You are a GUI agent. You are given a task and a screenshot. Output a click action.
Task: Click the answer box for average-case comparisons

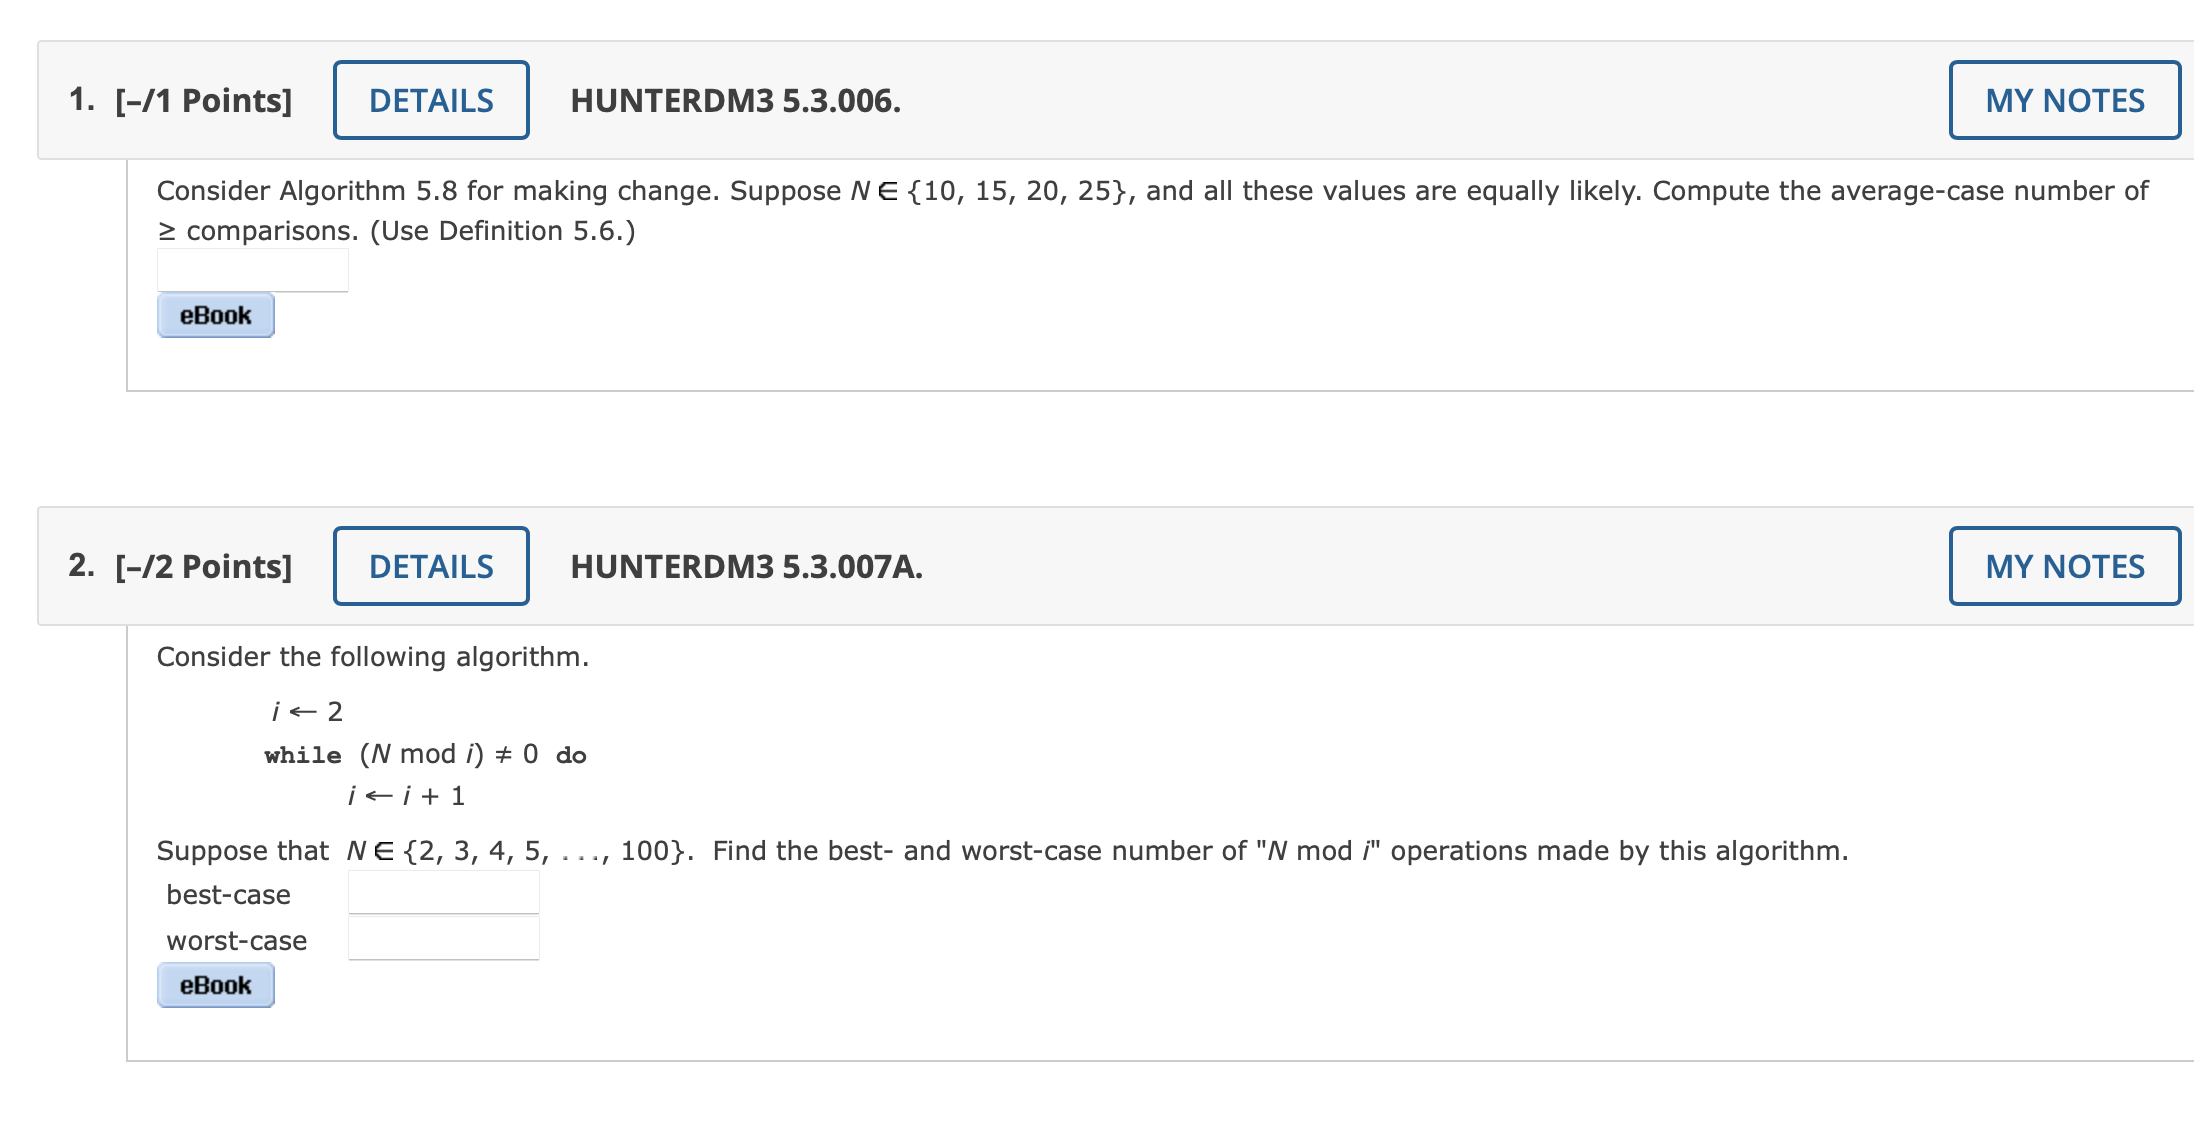click(252, 268)
